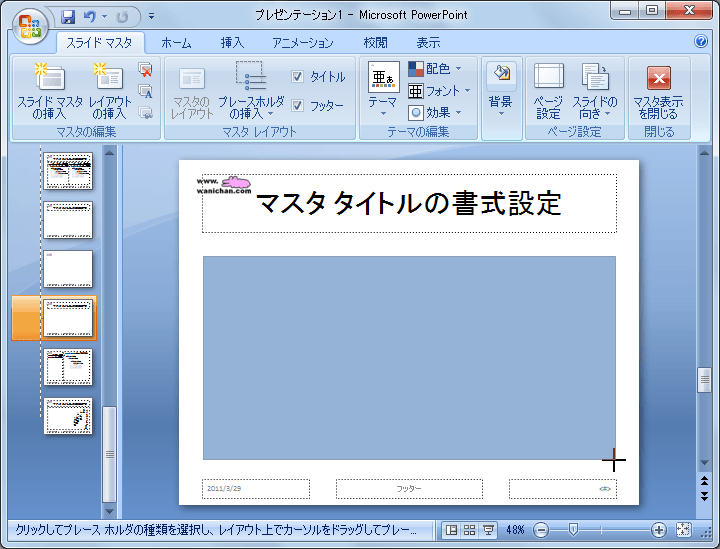The width and height of the screenshot is (720, 549).
Task: Select the last layout thumbnail with picture
Action: click(x=68, y=416)
